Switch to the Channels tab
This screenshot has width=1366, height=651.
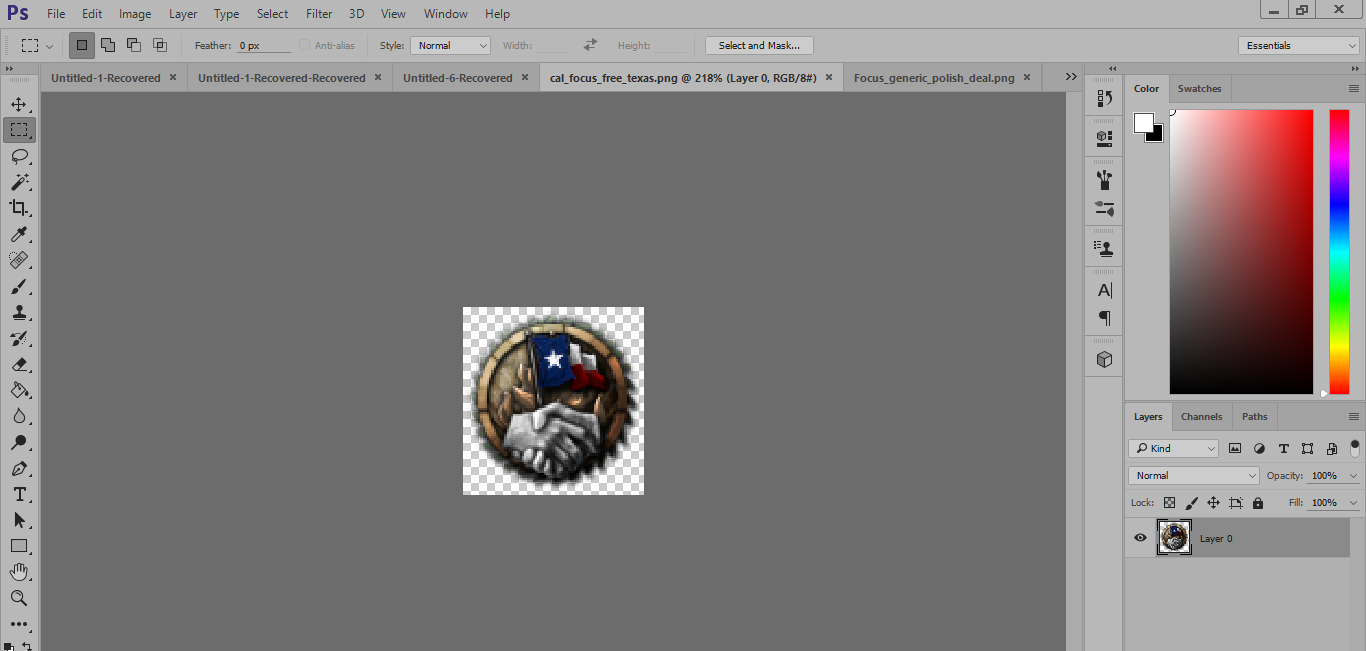coord(1201,417)
